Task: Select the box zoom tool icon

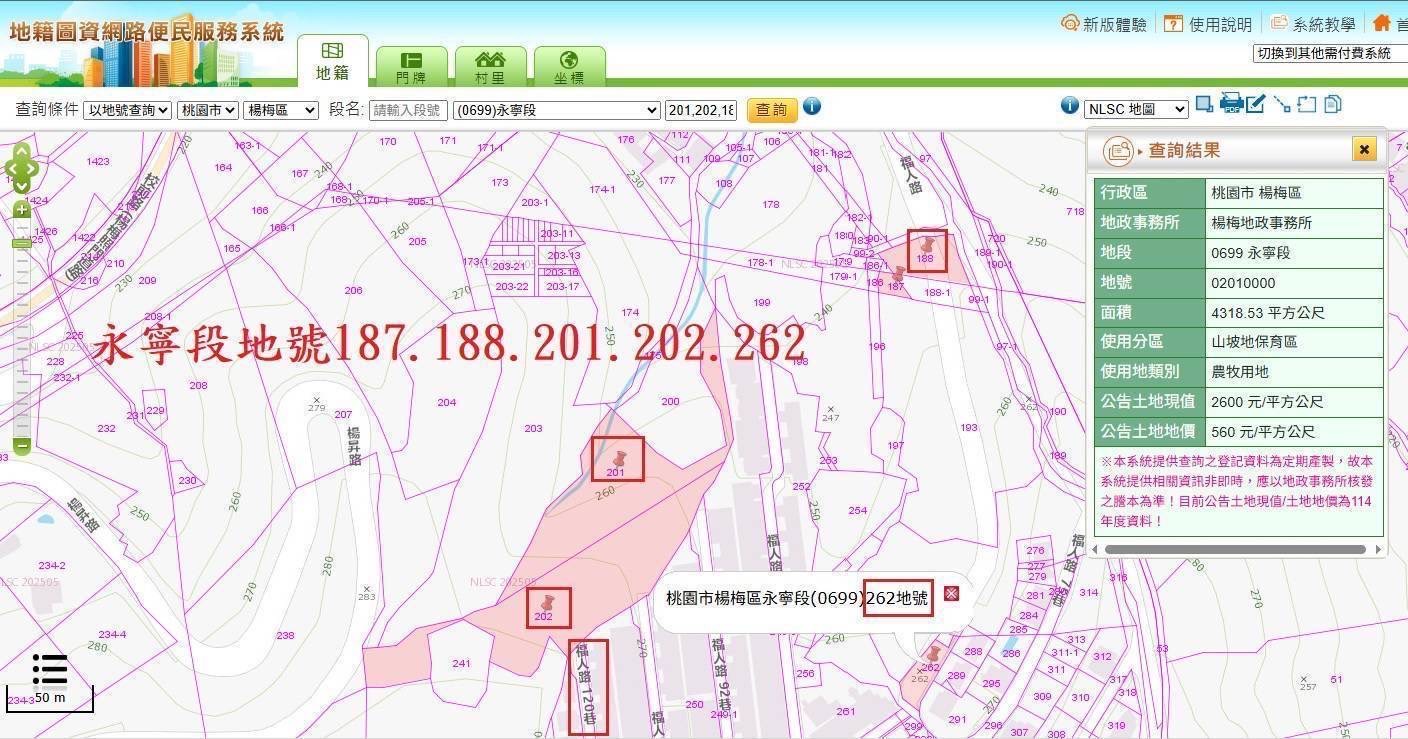Action: click(1204, 103)
